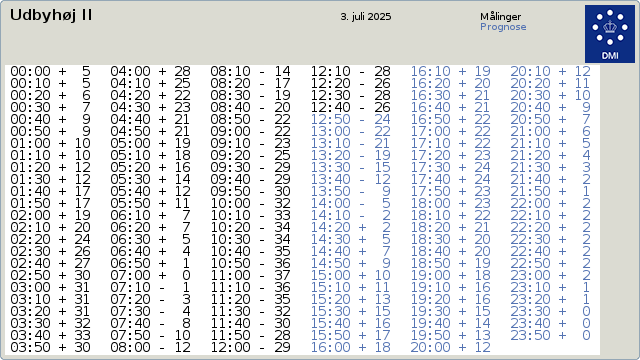Click the date 3. juli 2025
Image resolution: width=640 pixels, height=360 pixels.
pyautogui.click(x=366, y=17)
